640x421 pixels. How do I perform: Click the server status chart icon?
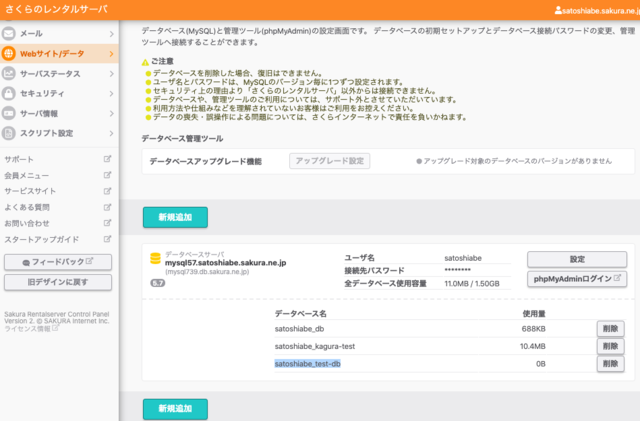click(x=9, y=74)
